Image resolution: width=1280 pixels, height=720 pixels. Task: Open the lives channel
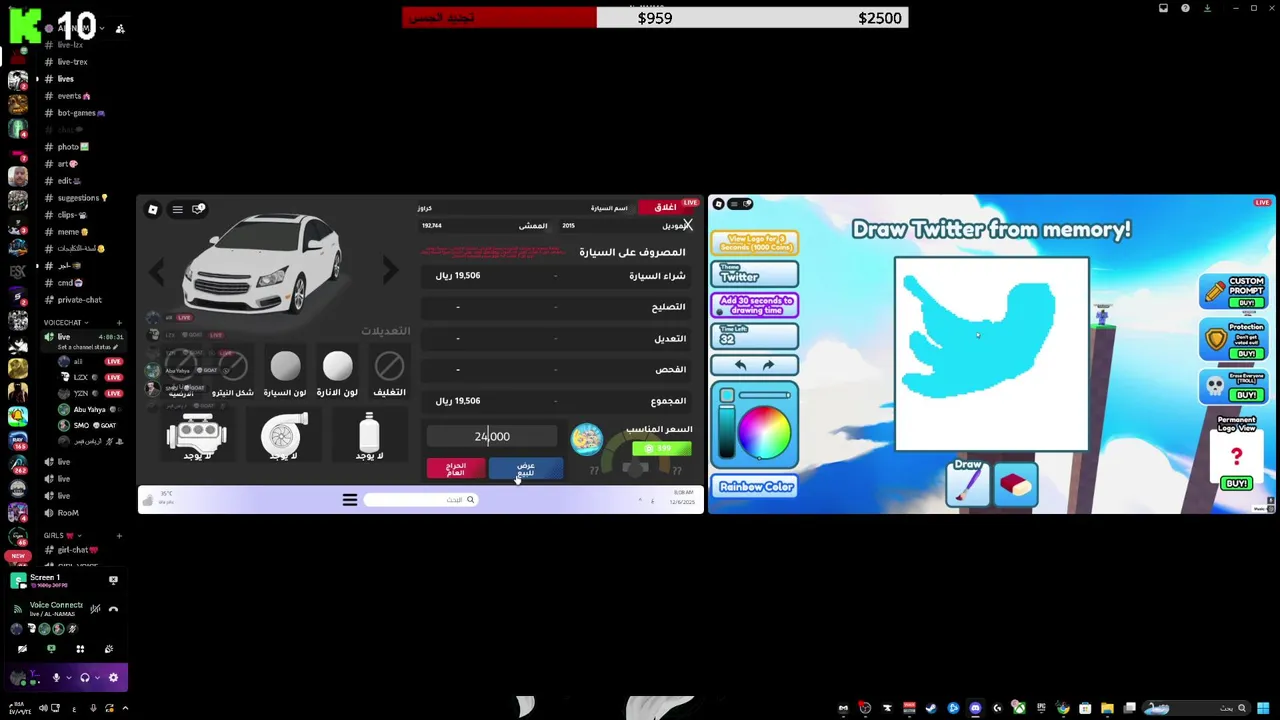coord(65,79)
